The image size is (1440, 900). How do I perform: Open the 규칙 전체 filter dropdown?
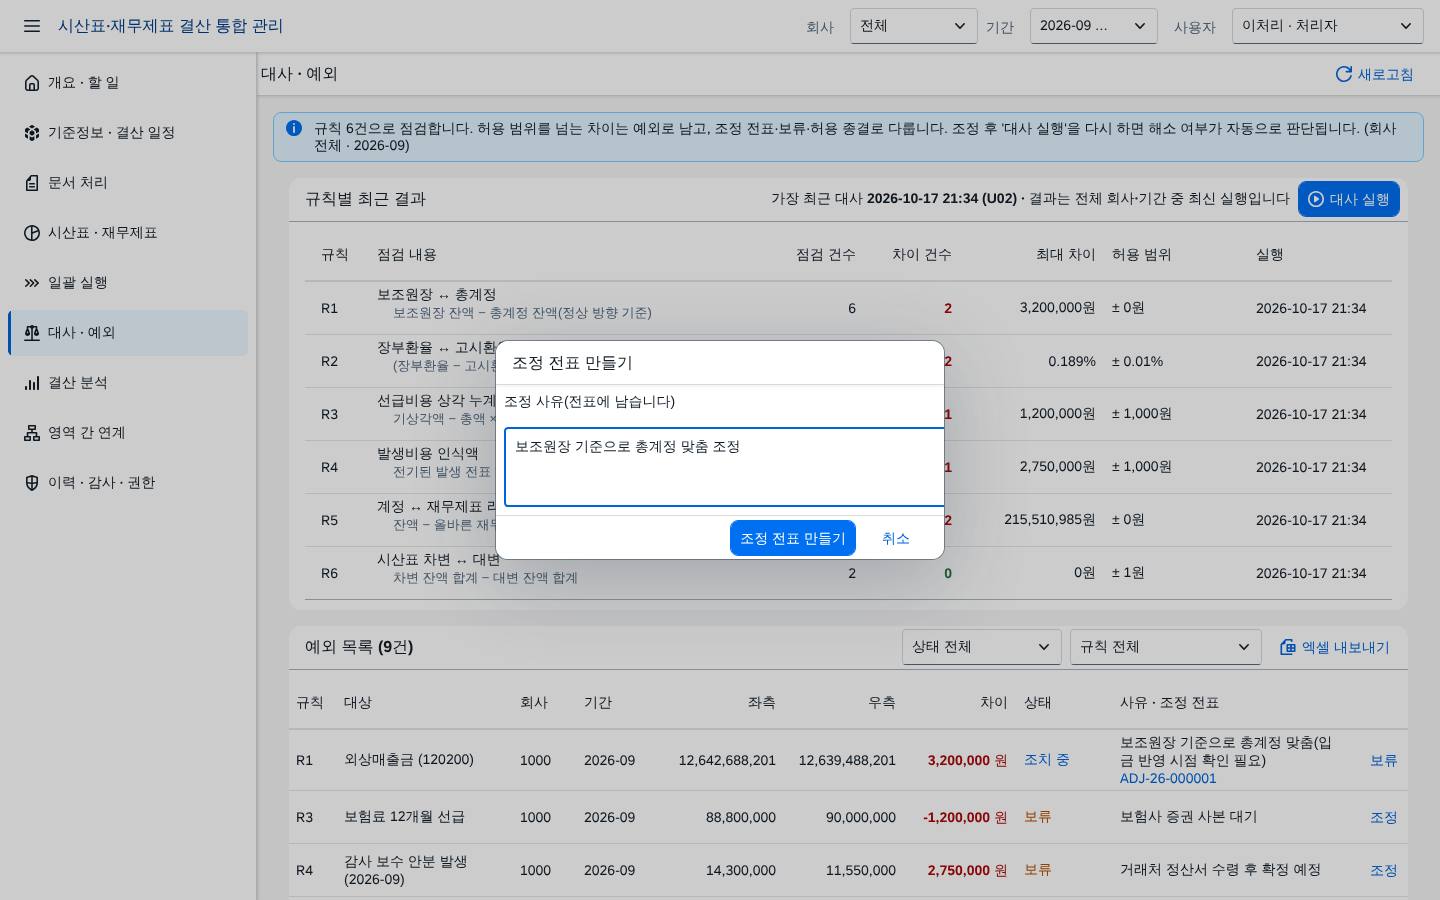coord(1165,647)
